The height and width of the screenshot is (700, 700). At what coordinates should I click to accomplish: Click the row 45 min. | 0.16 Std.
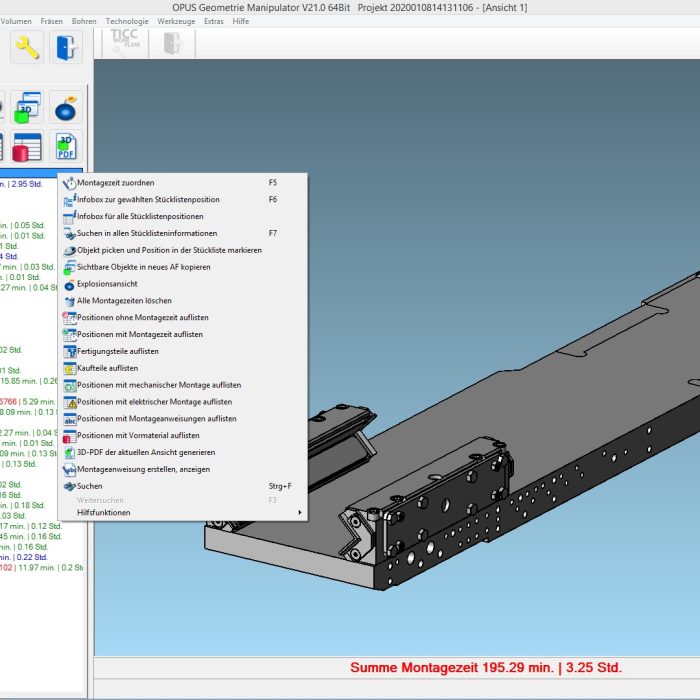pyautogui.click(x=31, y=536)
